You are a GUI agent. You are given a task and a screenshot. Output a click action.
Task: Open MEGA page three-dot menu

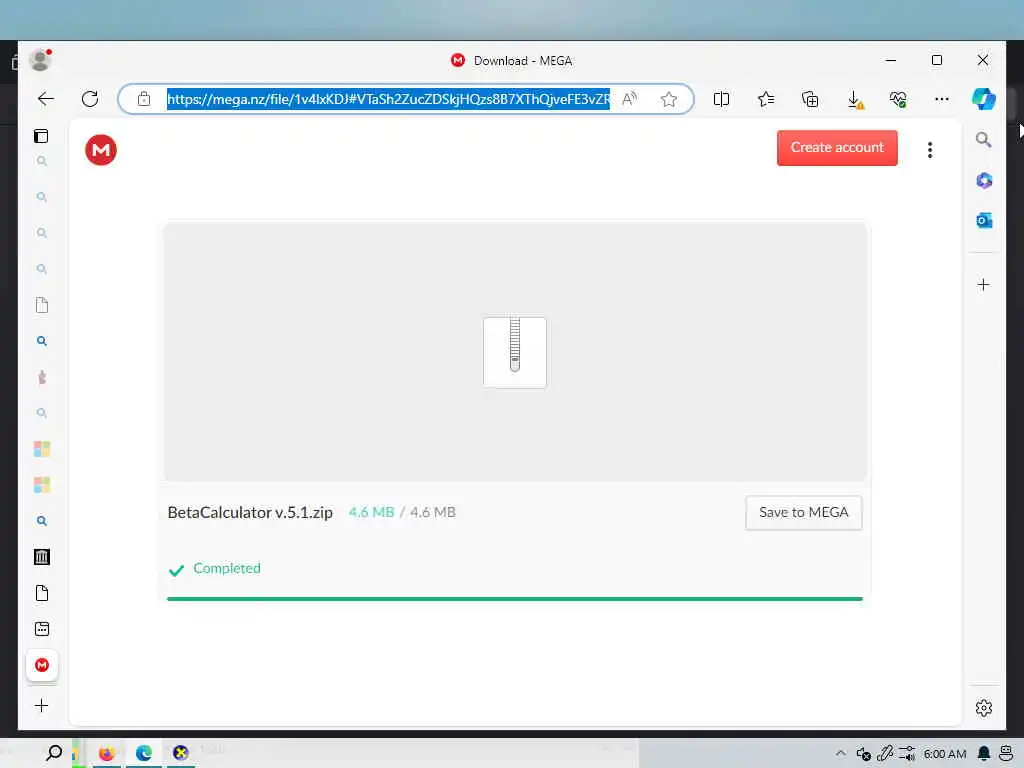[930, 150]
